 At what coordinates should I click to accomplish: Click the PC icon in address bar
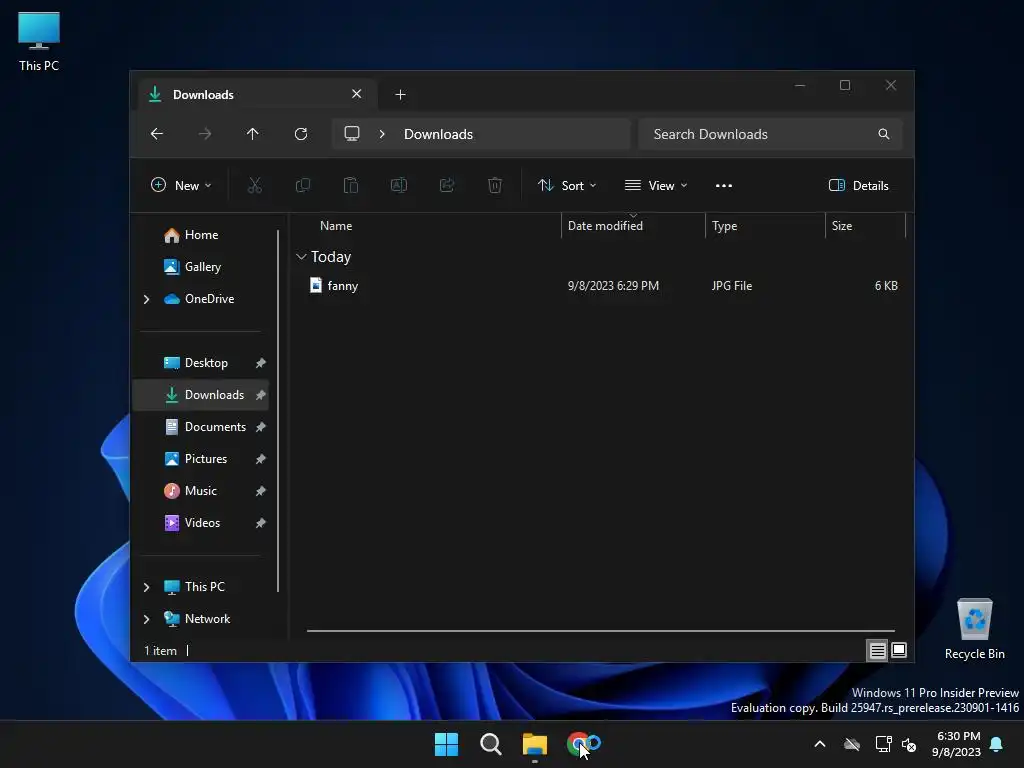[352, 134]
